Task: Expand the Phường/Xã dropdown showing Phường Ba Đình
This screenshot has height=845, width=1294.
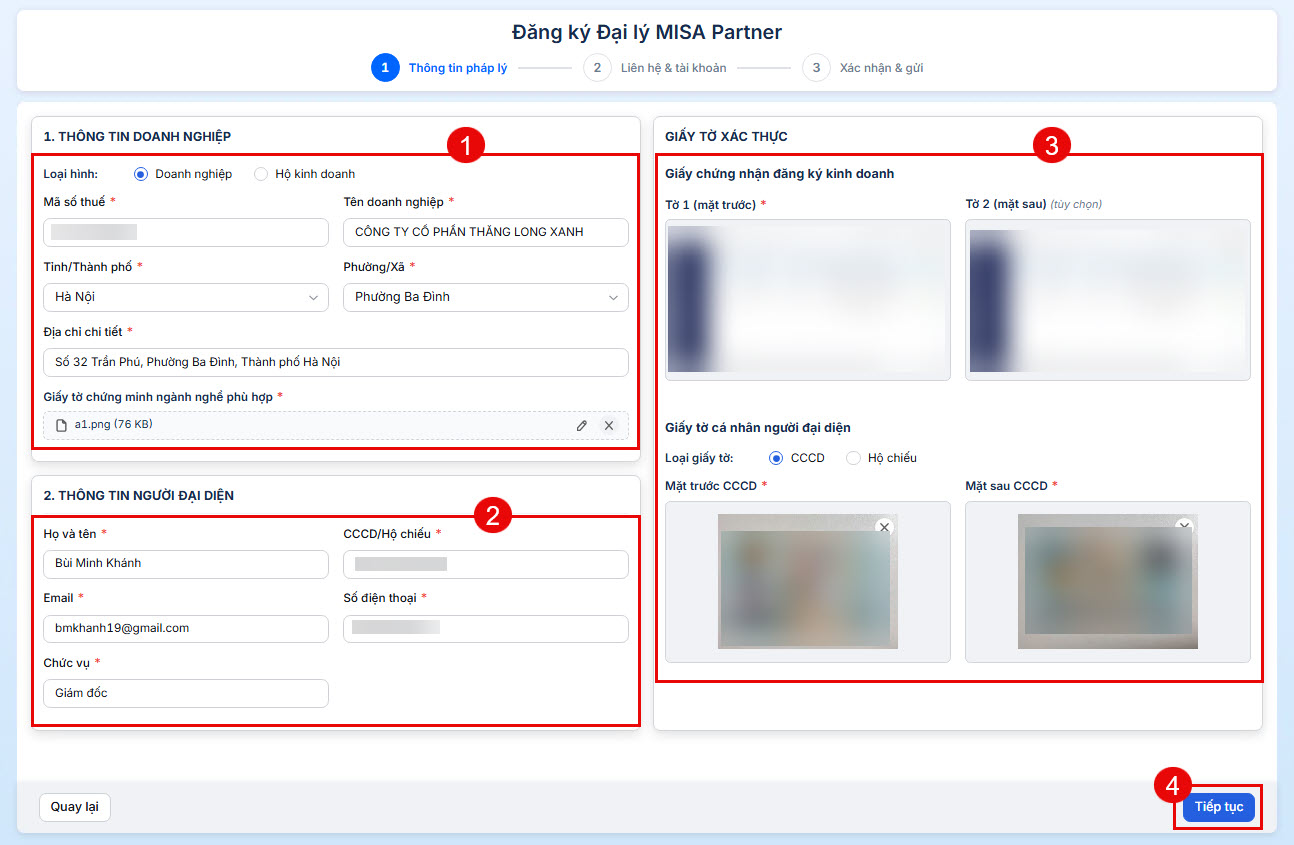Action: 486,297
